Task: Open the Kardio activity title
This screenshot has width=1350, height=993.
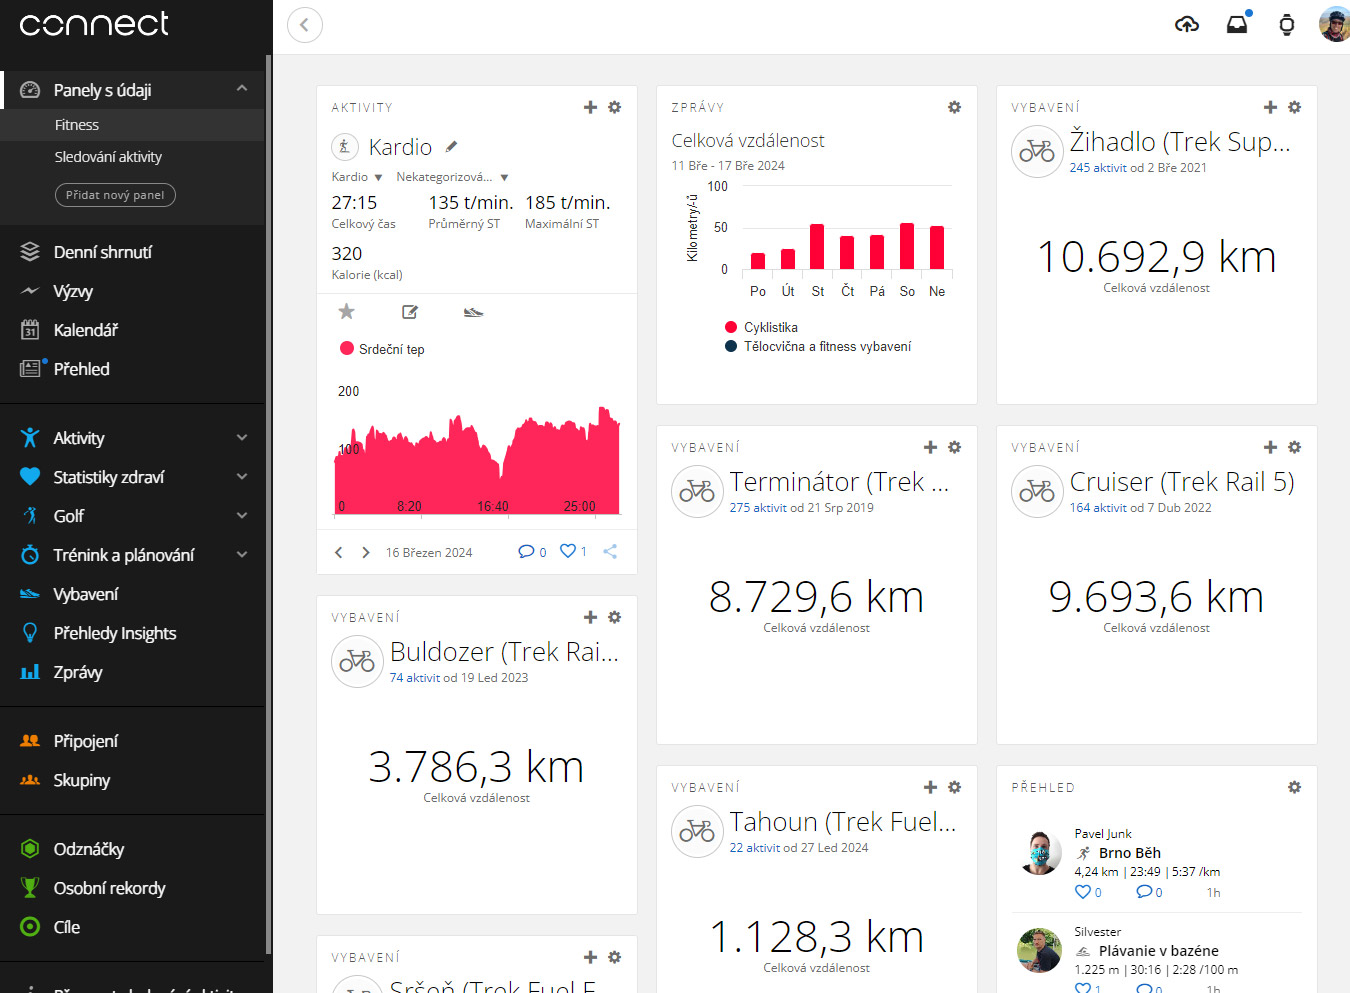Action: click(x=400, y=147)
